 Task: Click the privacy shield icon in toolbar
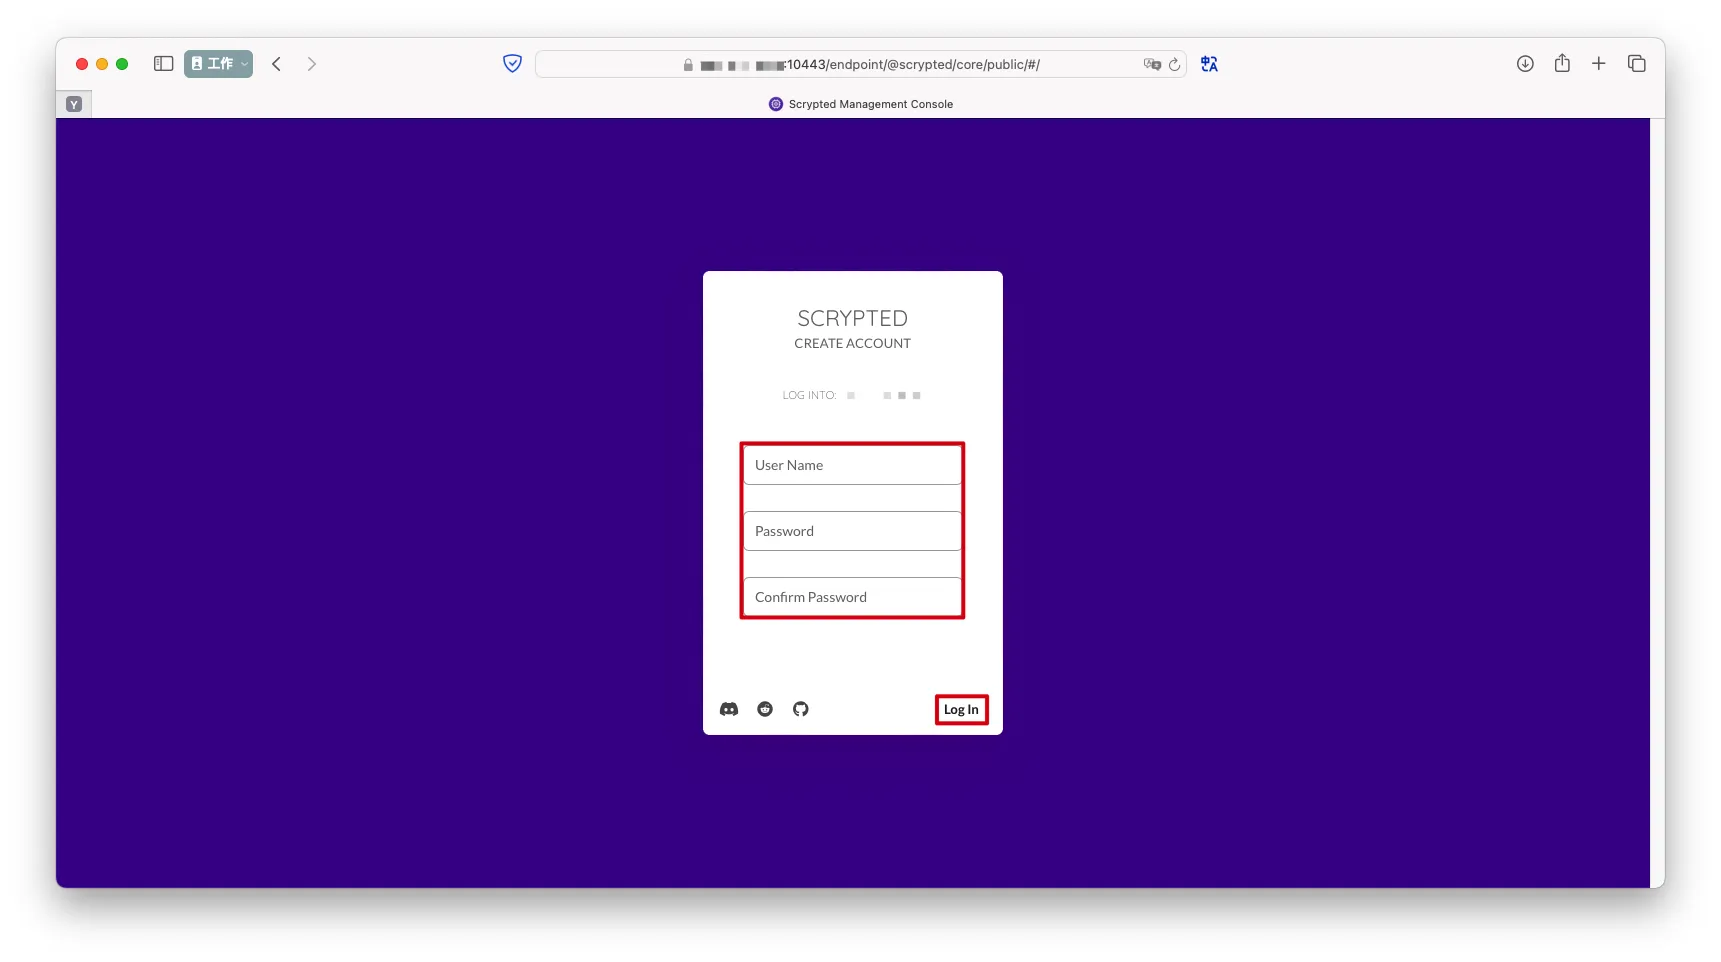(x=512, y=64)
